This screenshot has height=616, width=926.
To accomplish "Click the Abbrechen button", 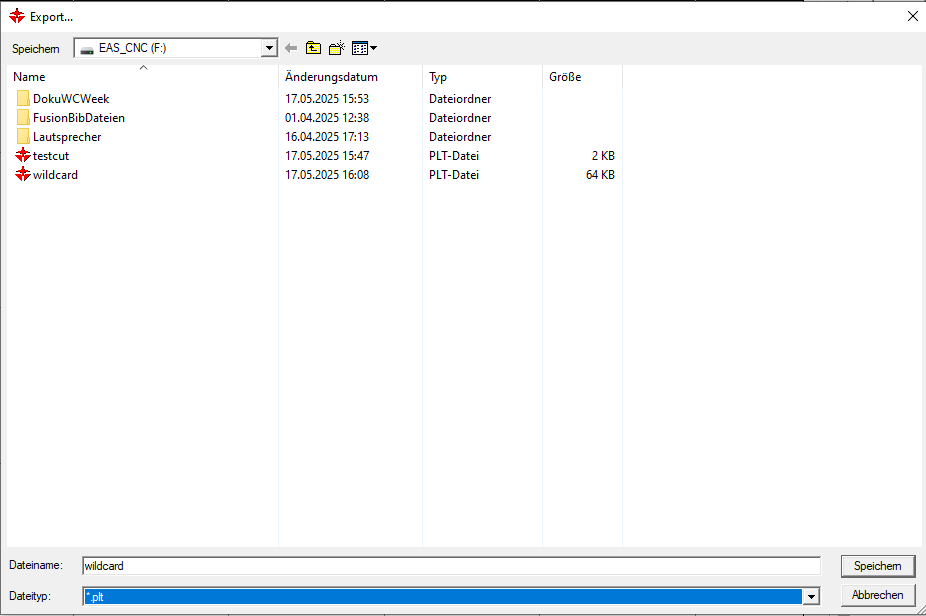I will 878,595.
